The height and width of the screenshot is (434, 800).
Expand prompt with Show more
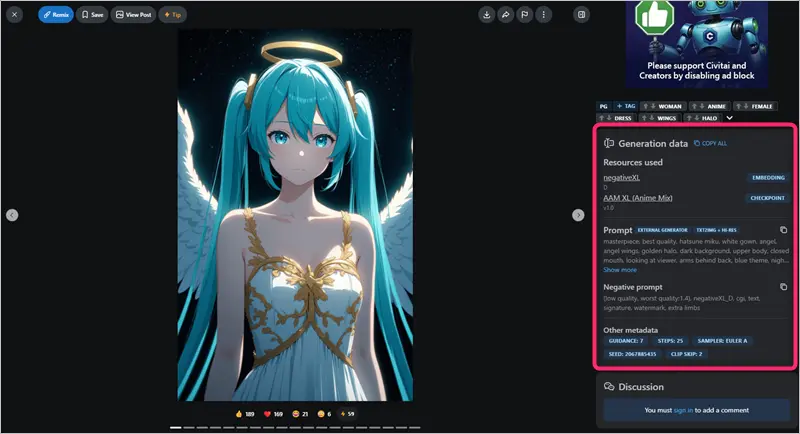coord(620,270)
